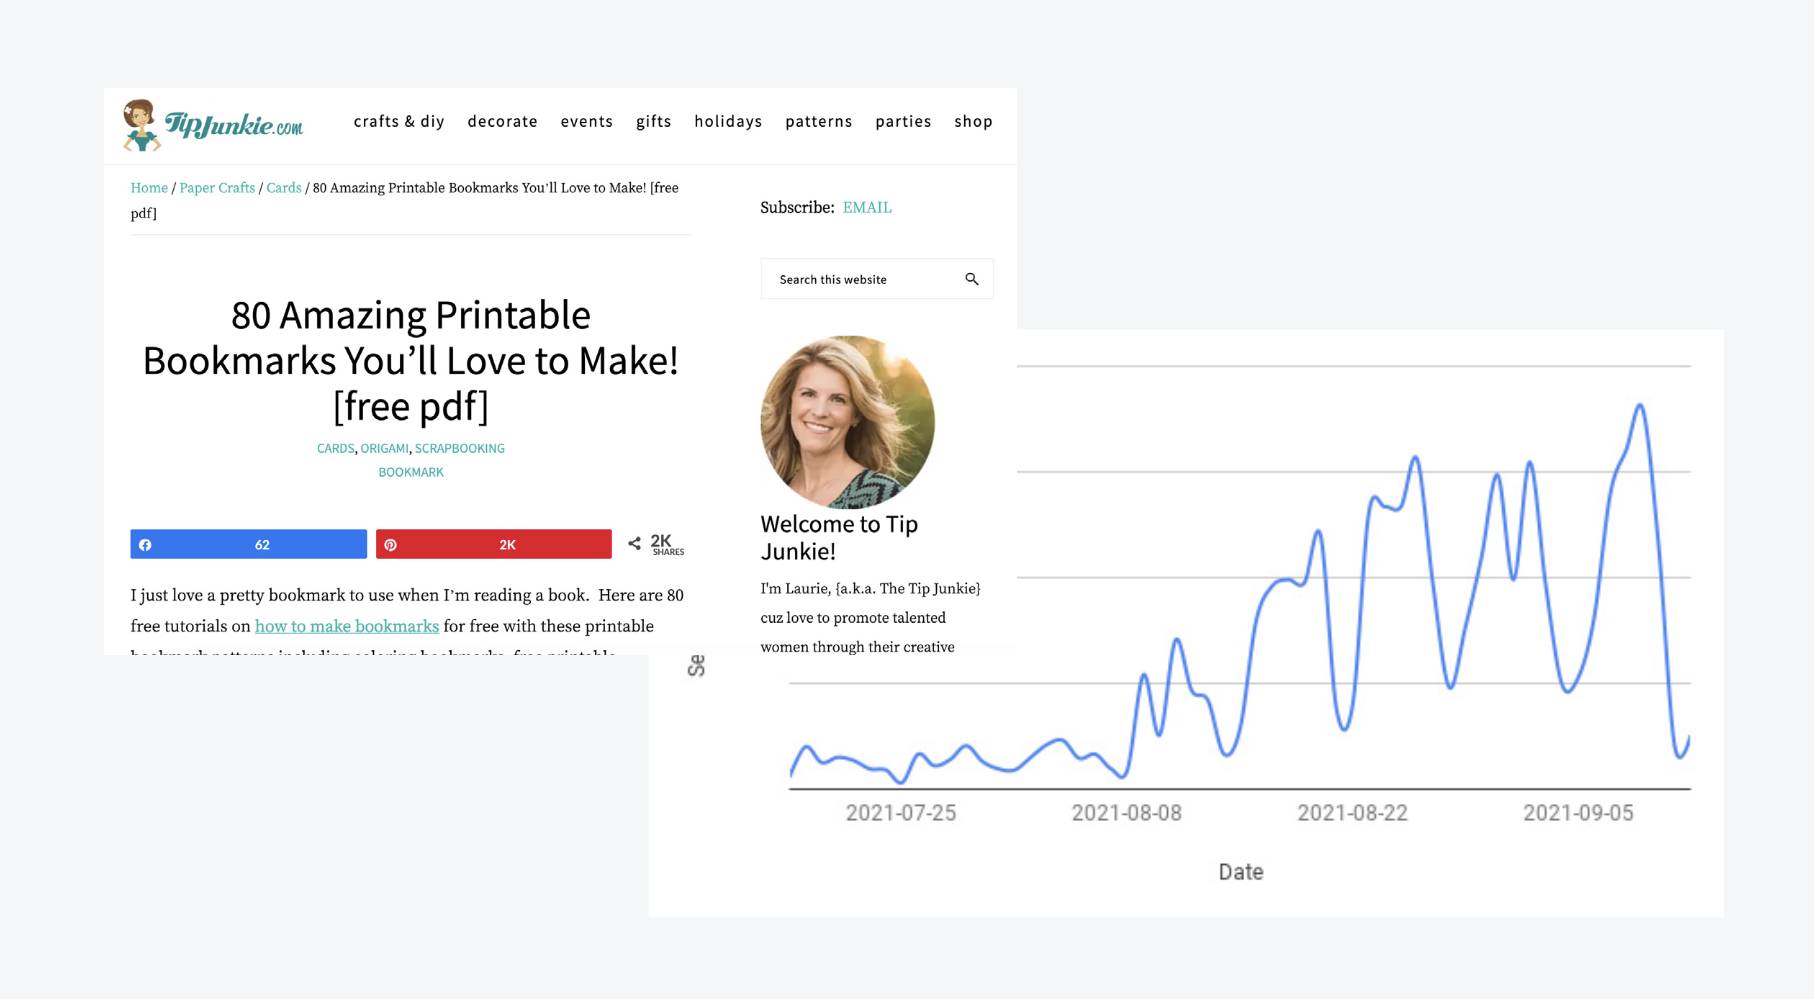Screen dimensions: 1814x999
Task: Go to the shop menu item
Action: coord(972,121)
